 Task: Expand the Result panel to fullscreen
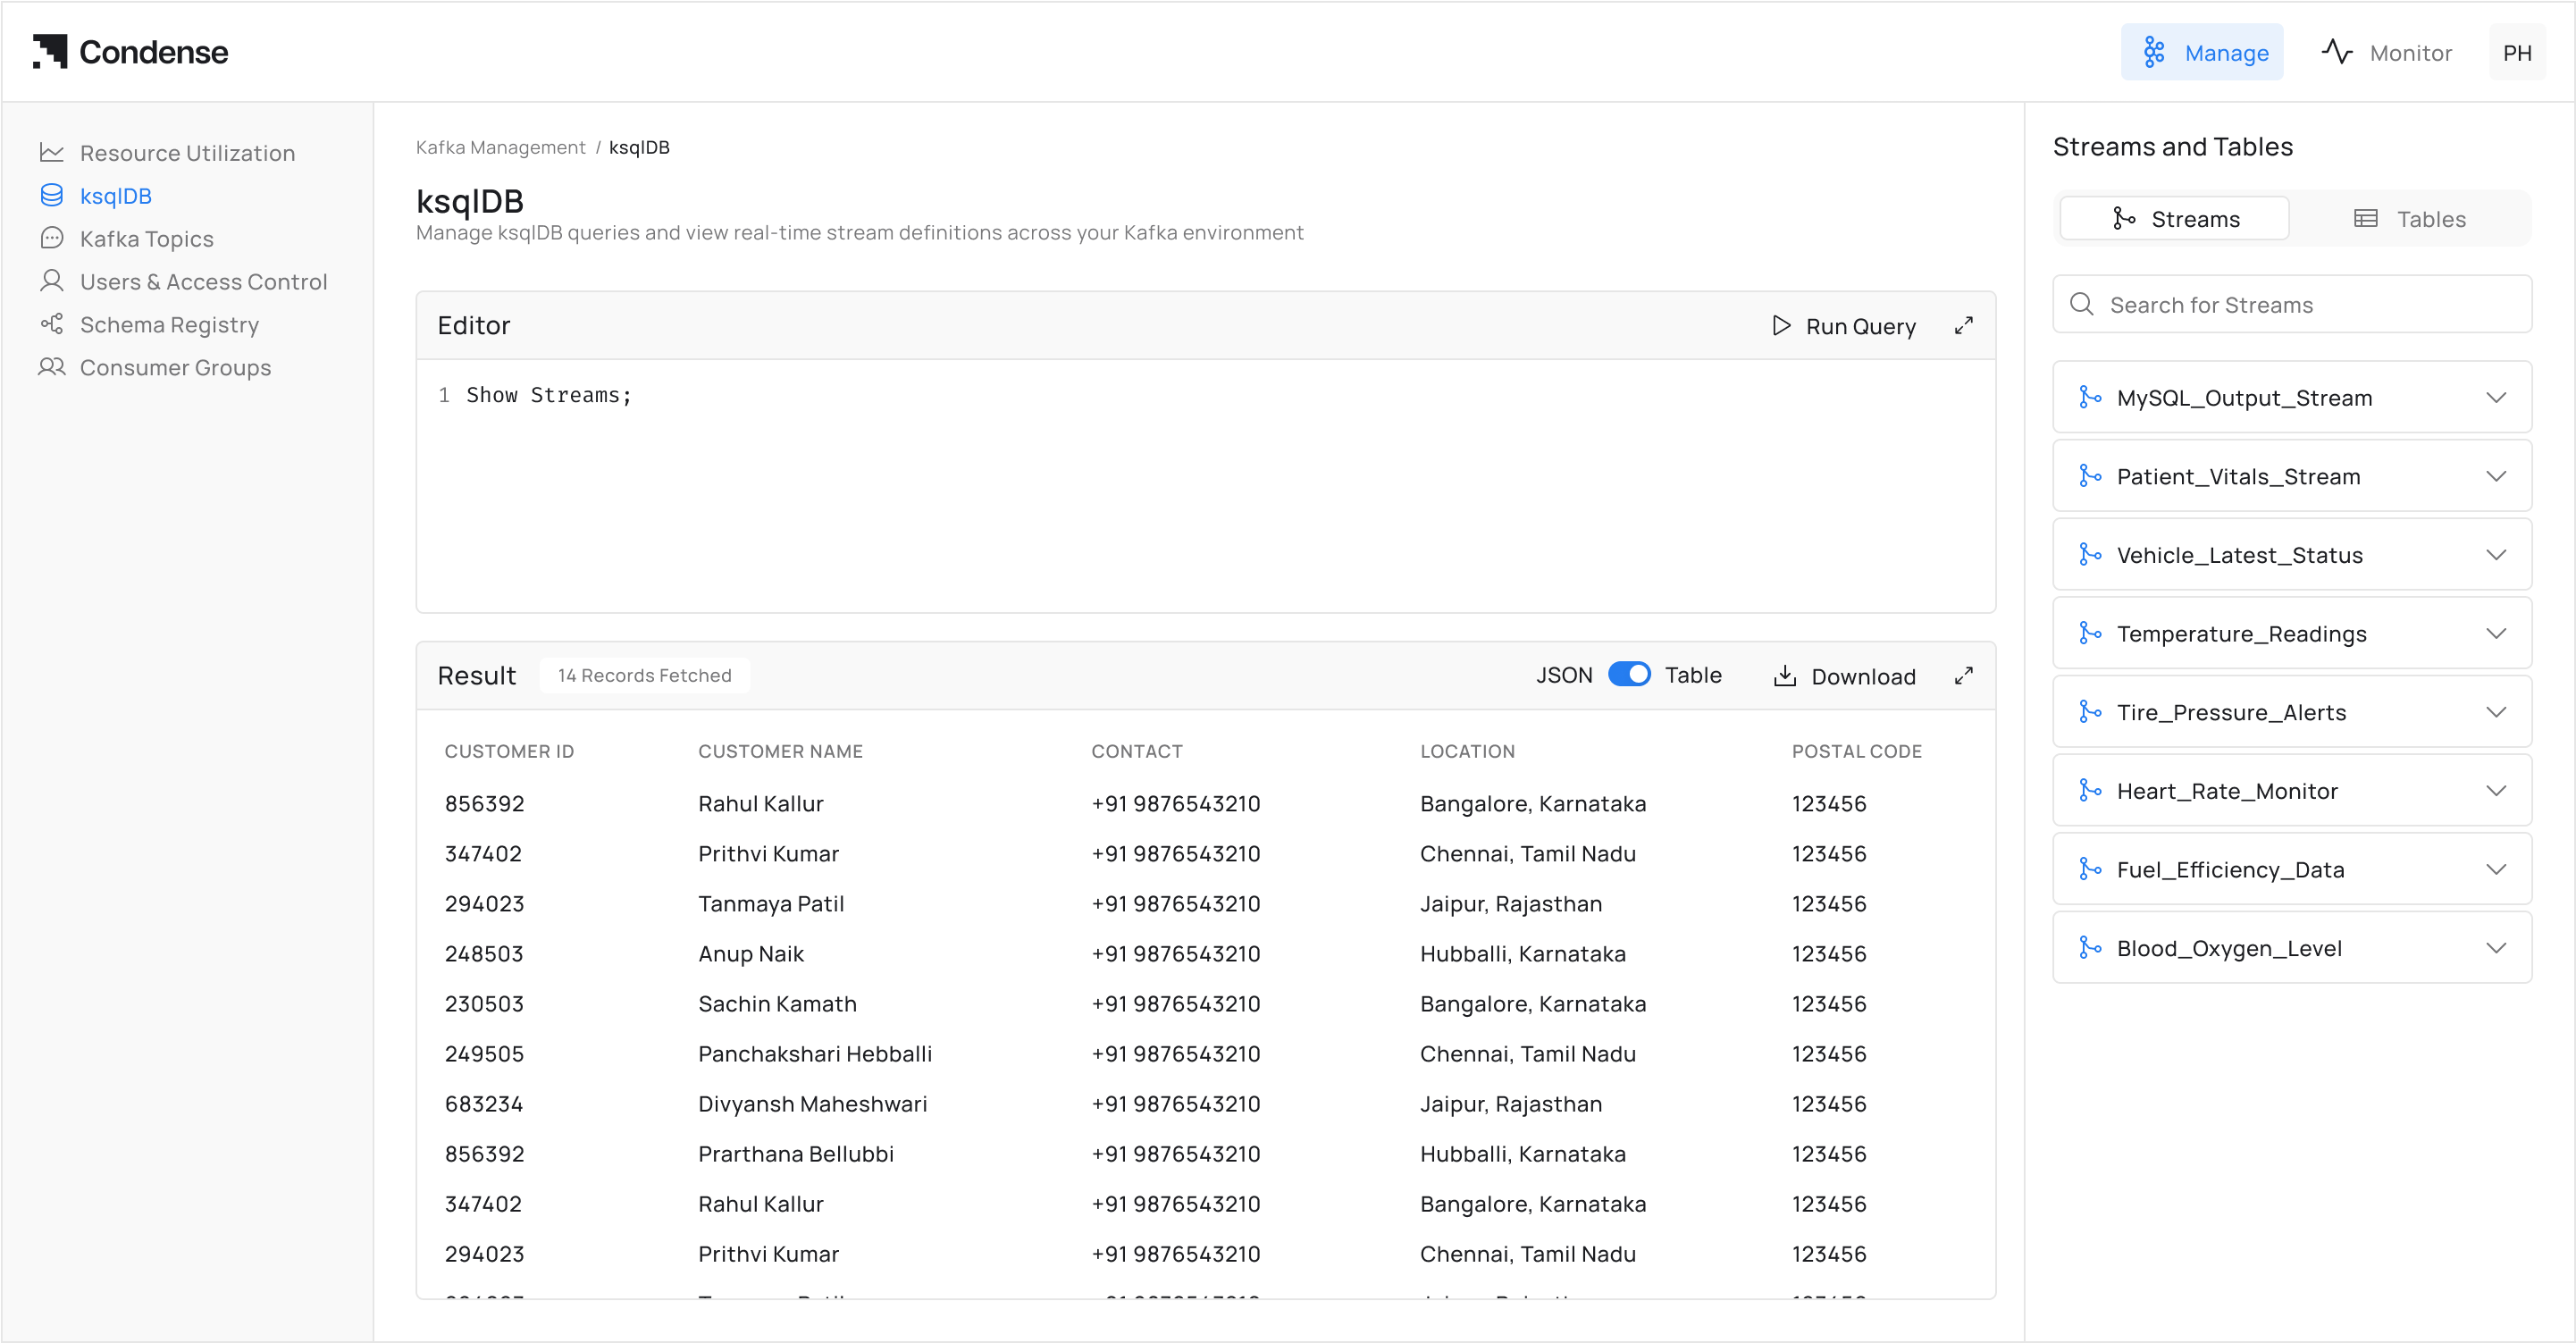click(1963, 676)
